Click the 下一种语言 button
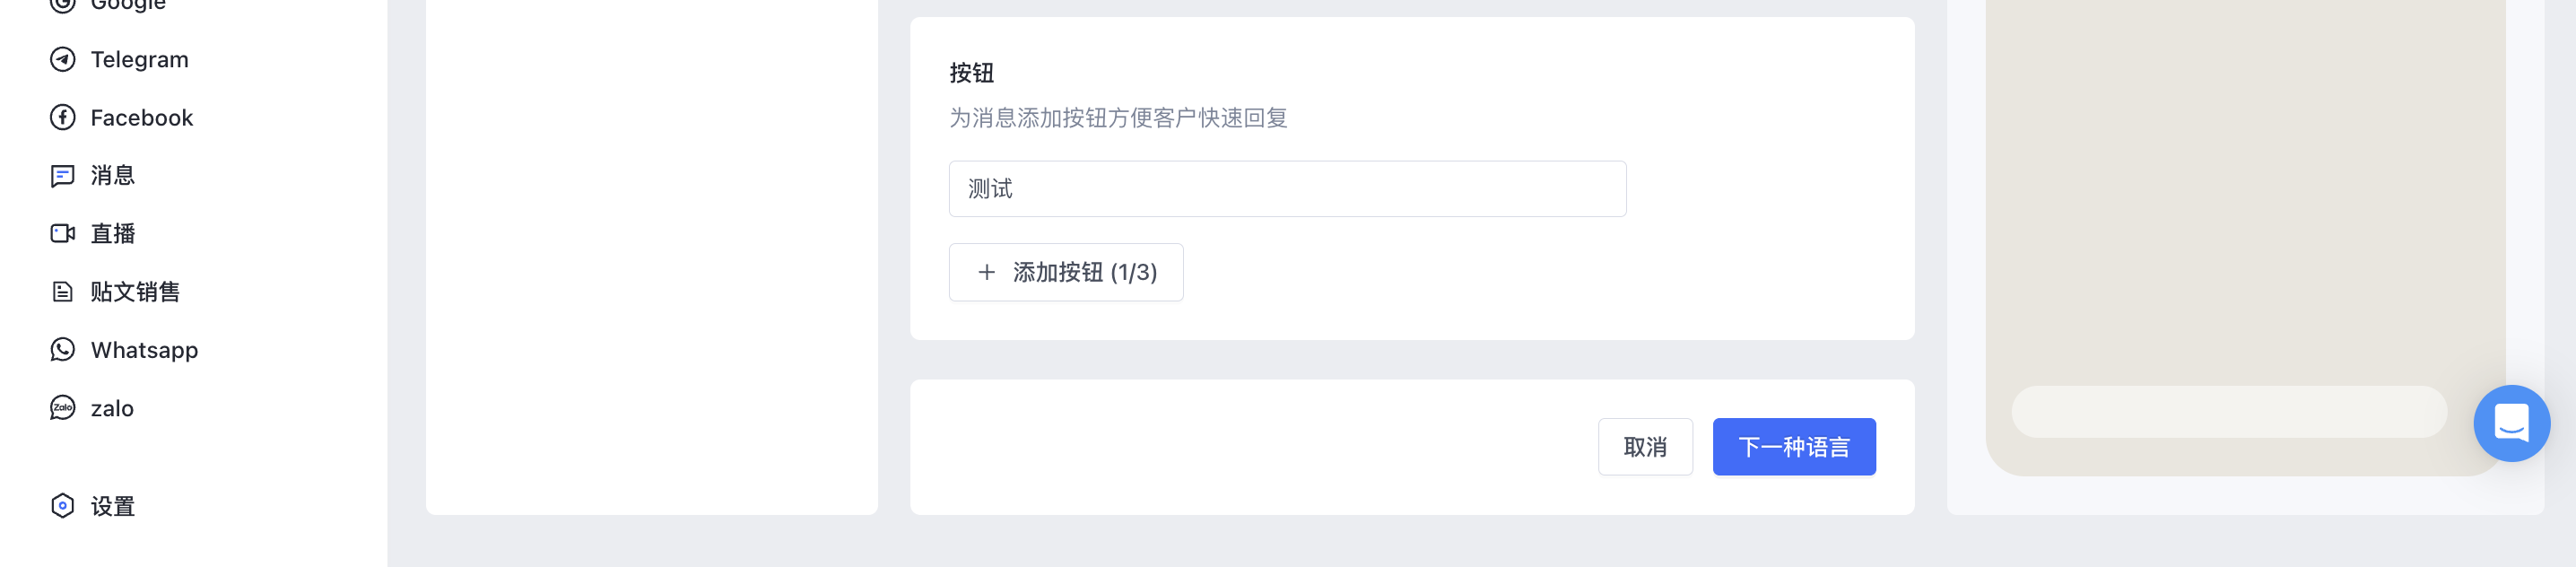This screenshot has width=2576, height=567. 1794,447
